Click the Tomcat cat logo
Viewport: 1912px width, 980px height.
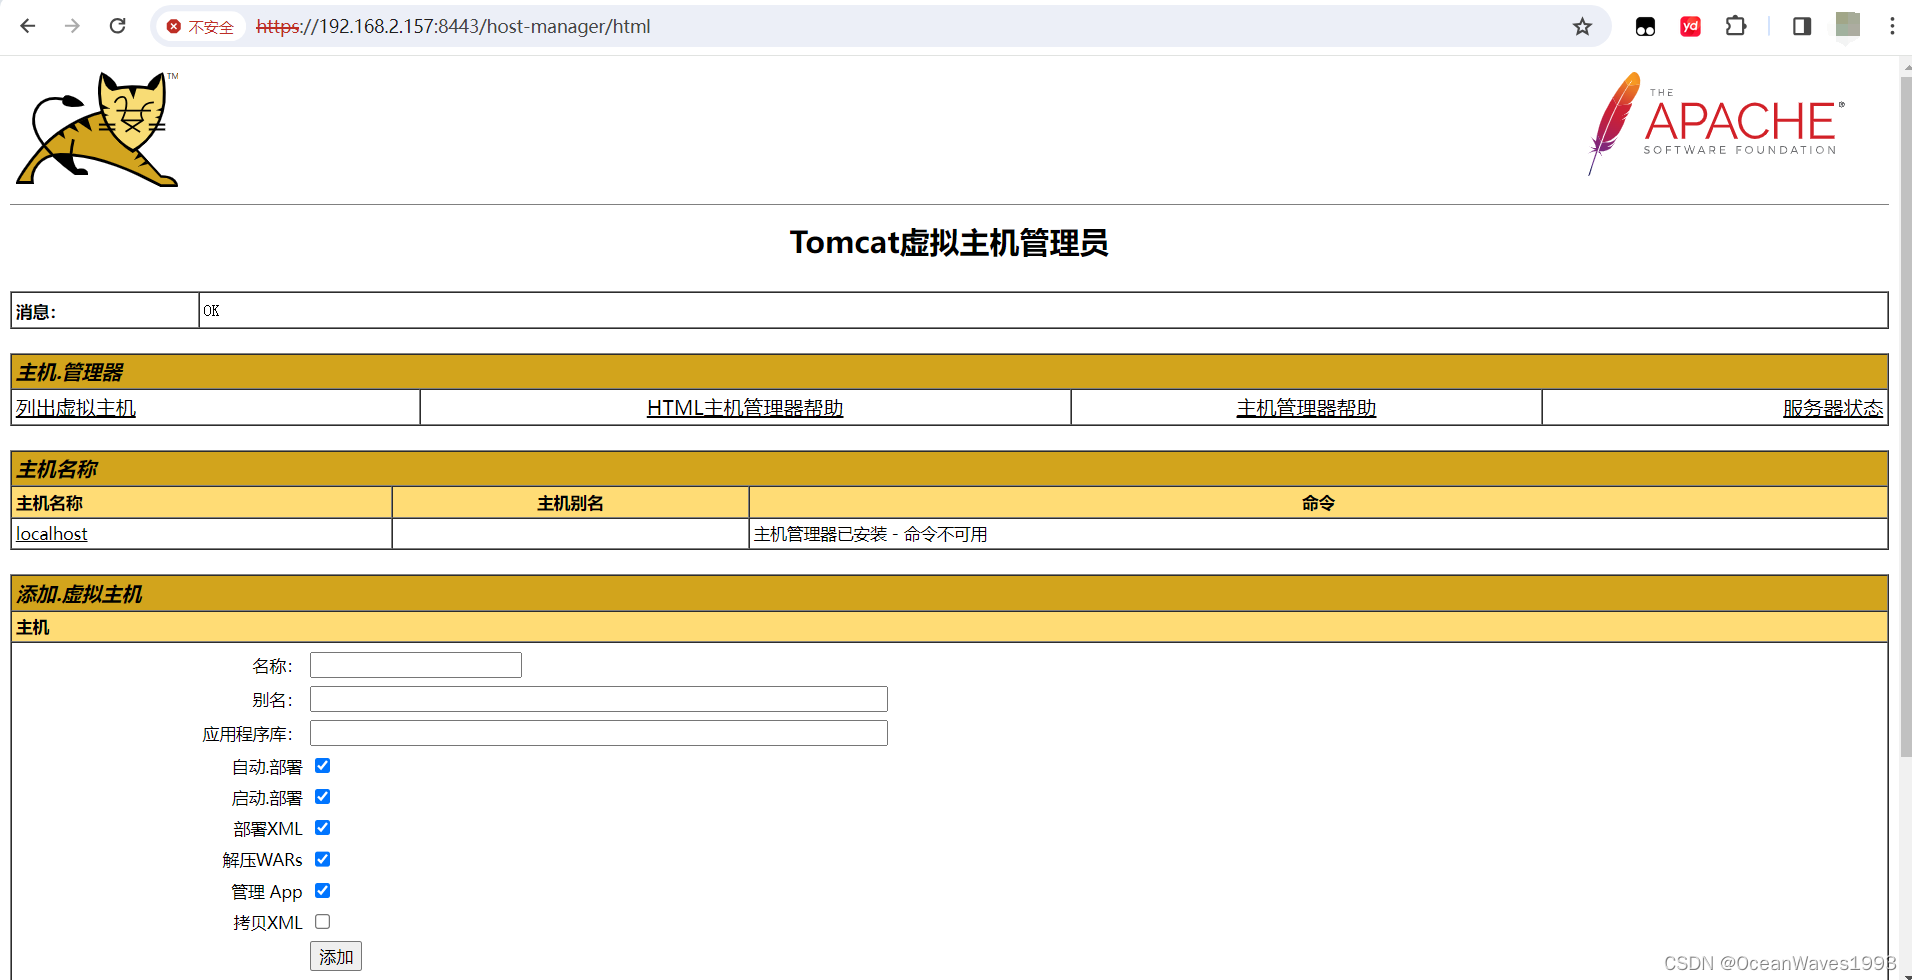point(98,129)
